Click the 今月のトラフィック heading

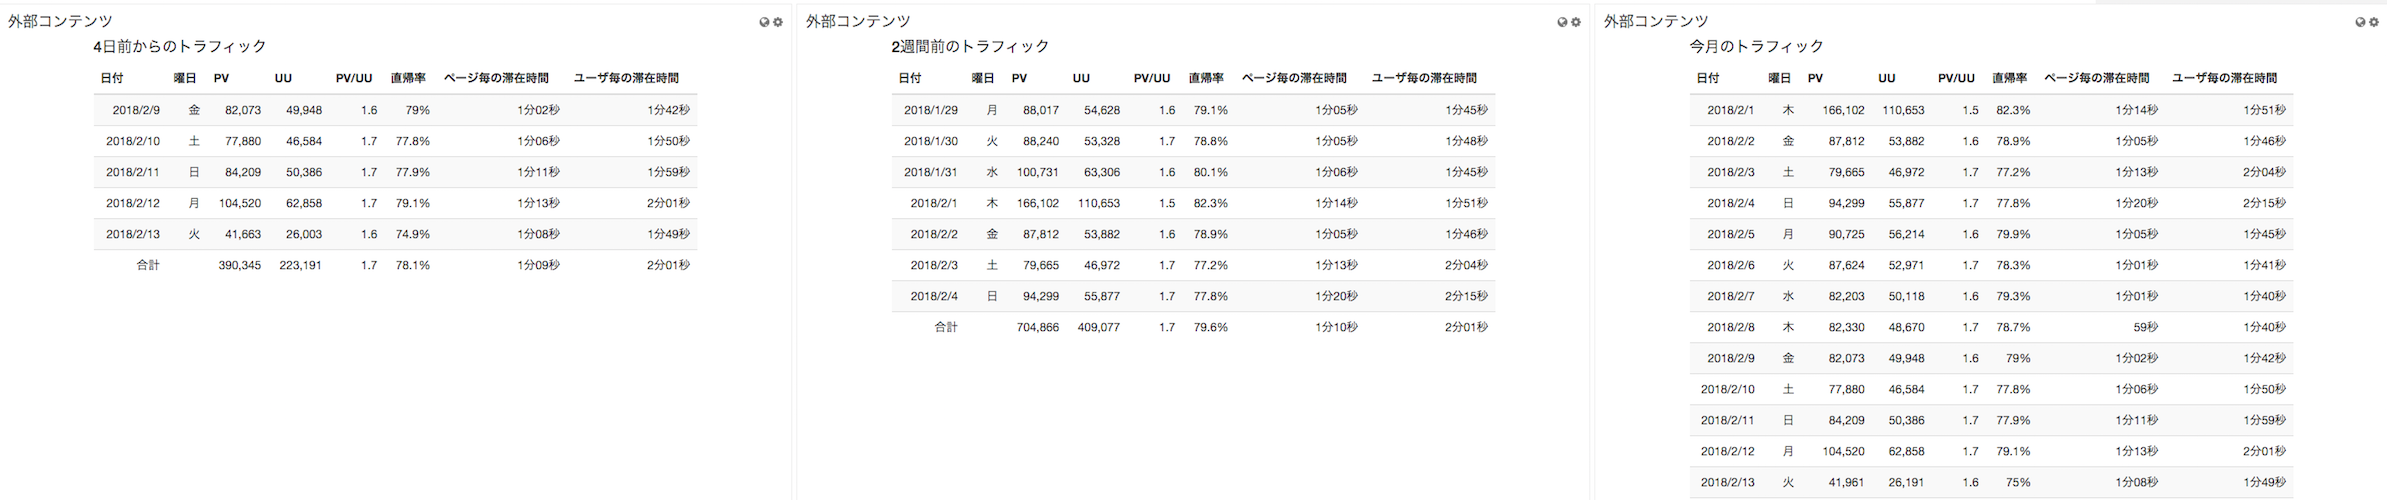pyautogui.click(x=1757, y=46)
